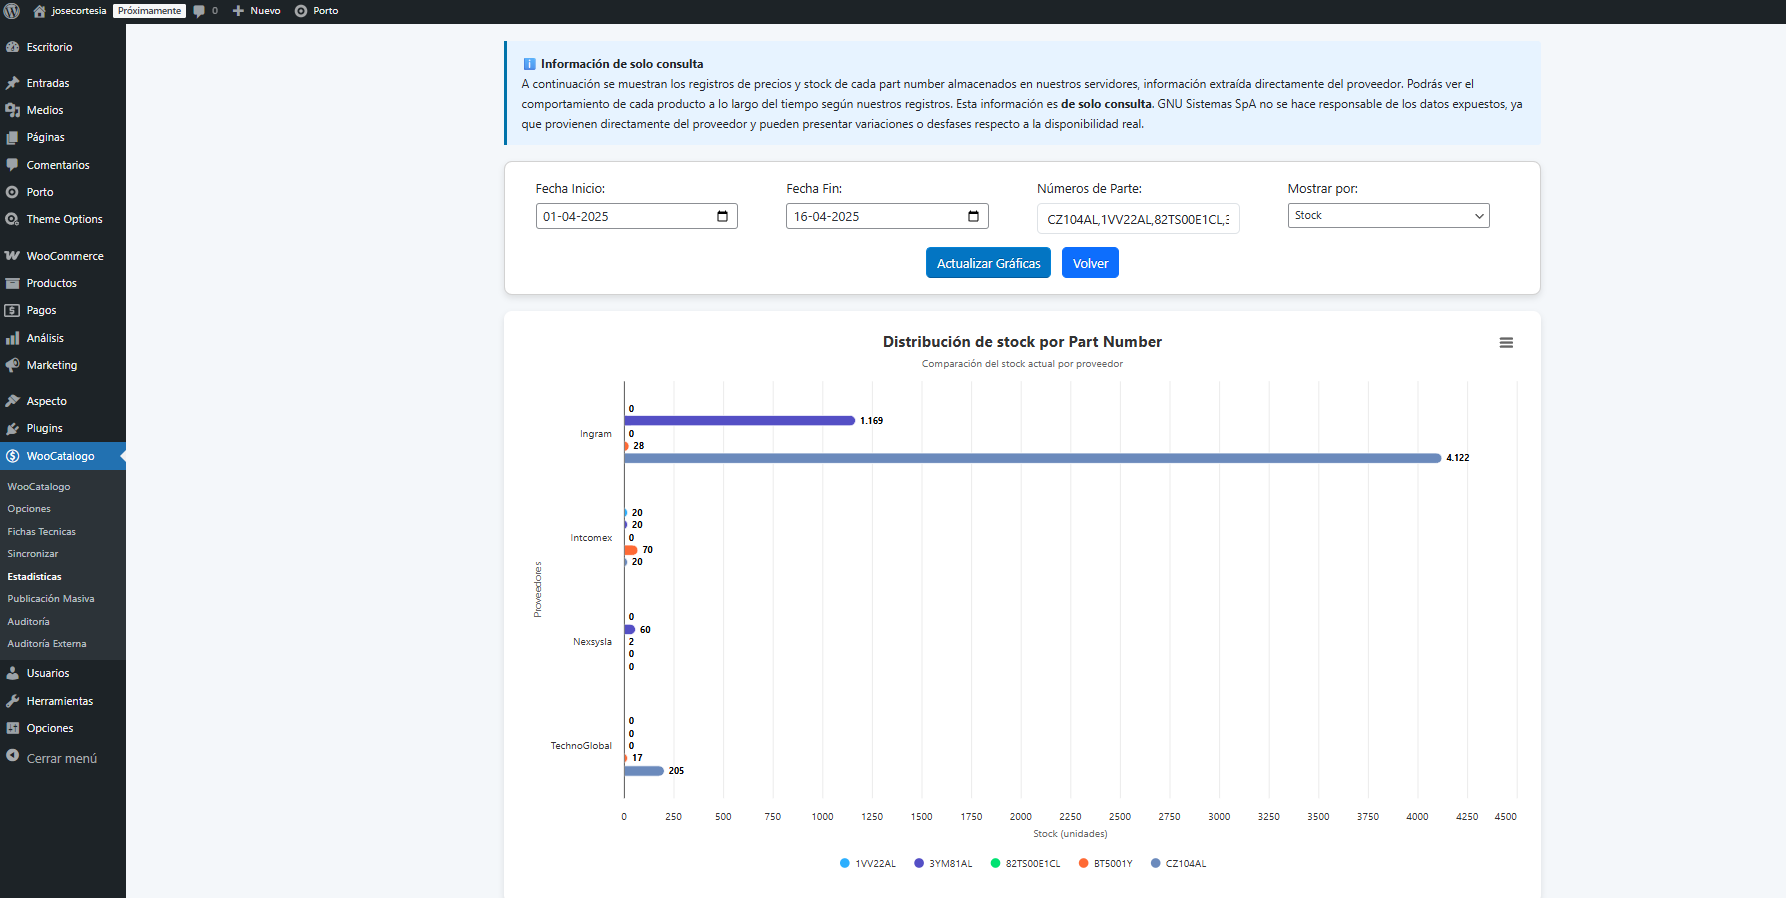Click the chart hamburger menu icon
The height and width of the screenshot is (898, 1786).
1506,343
